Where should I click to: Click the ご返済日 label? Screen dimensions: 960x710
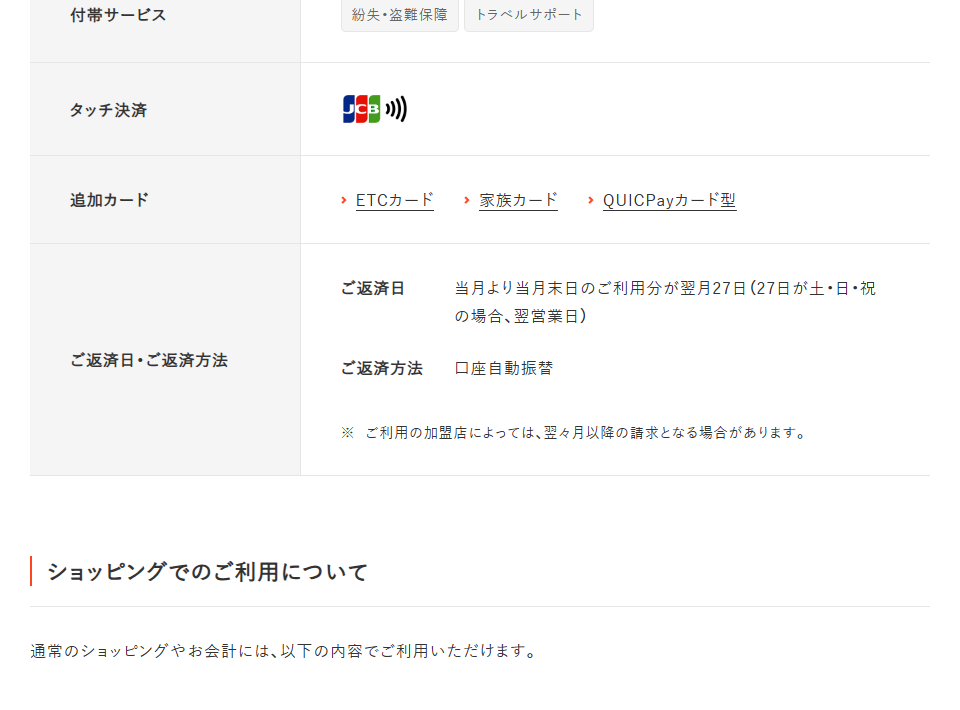pos(373,288)
